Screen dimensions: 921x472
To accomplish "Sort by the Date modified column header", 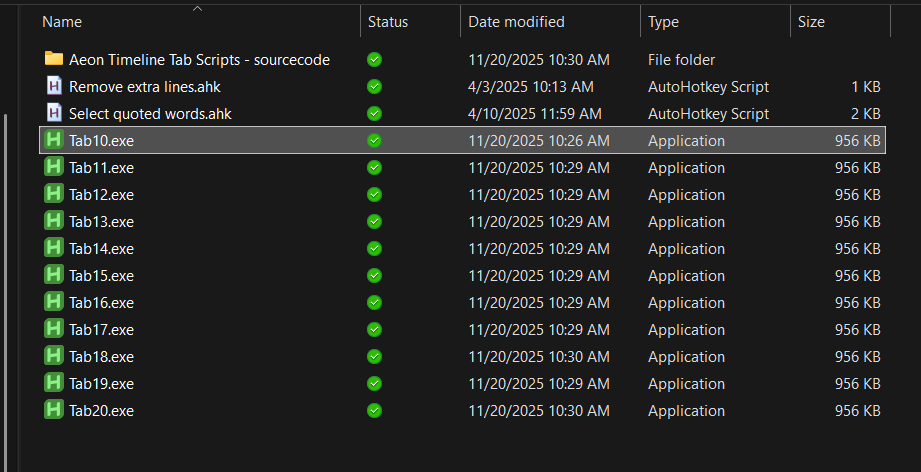I will 516,22.
